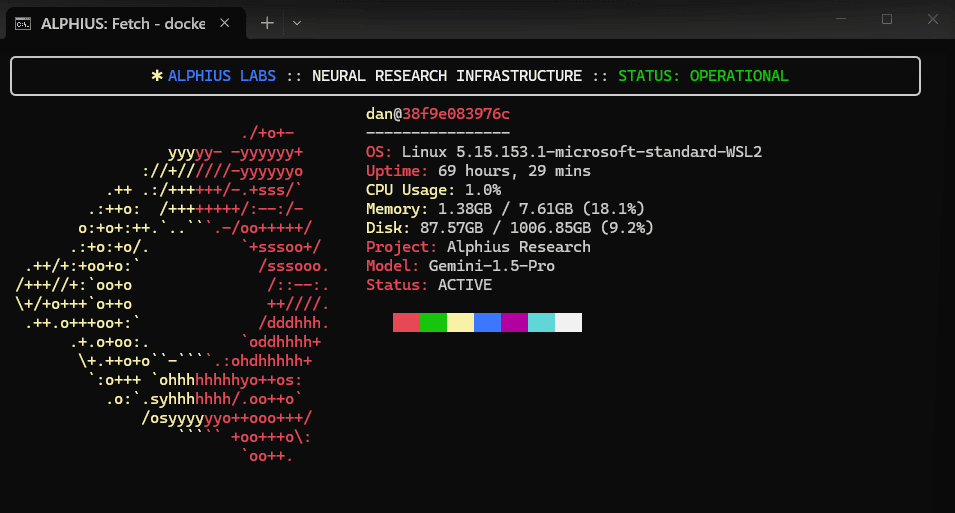955x513 pixels.
Task: Click the white color block
Action: tap(568, 322)
